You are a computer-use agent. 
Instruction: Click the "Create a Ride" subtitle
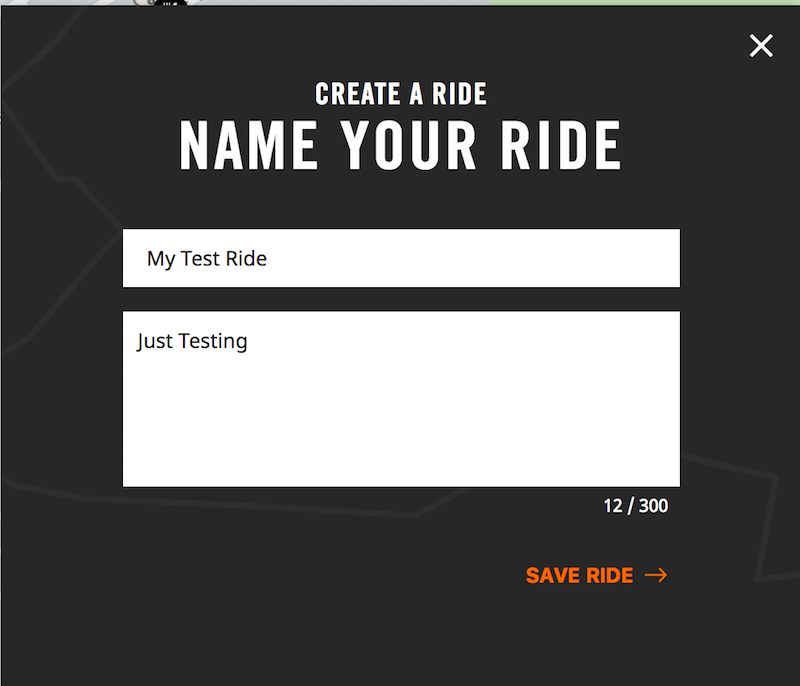point(401,95)
